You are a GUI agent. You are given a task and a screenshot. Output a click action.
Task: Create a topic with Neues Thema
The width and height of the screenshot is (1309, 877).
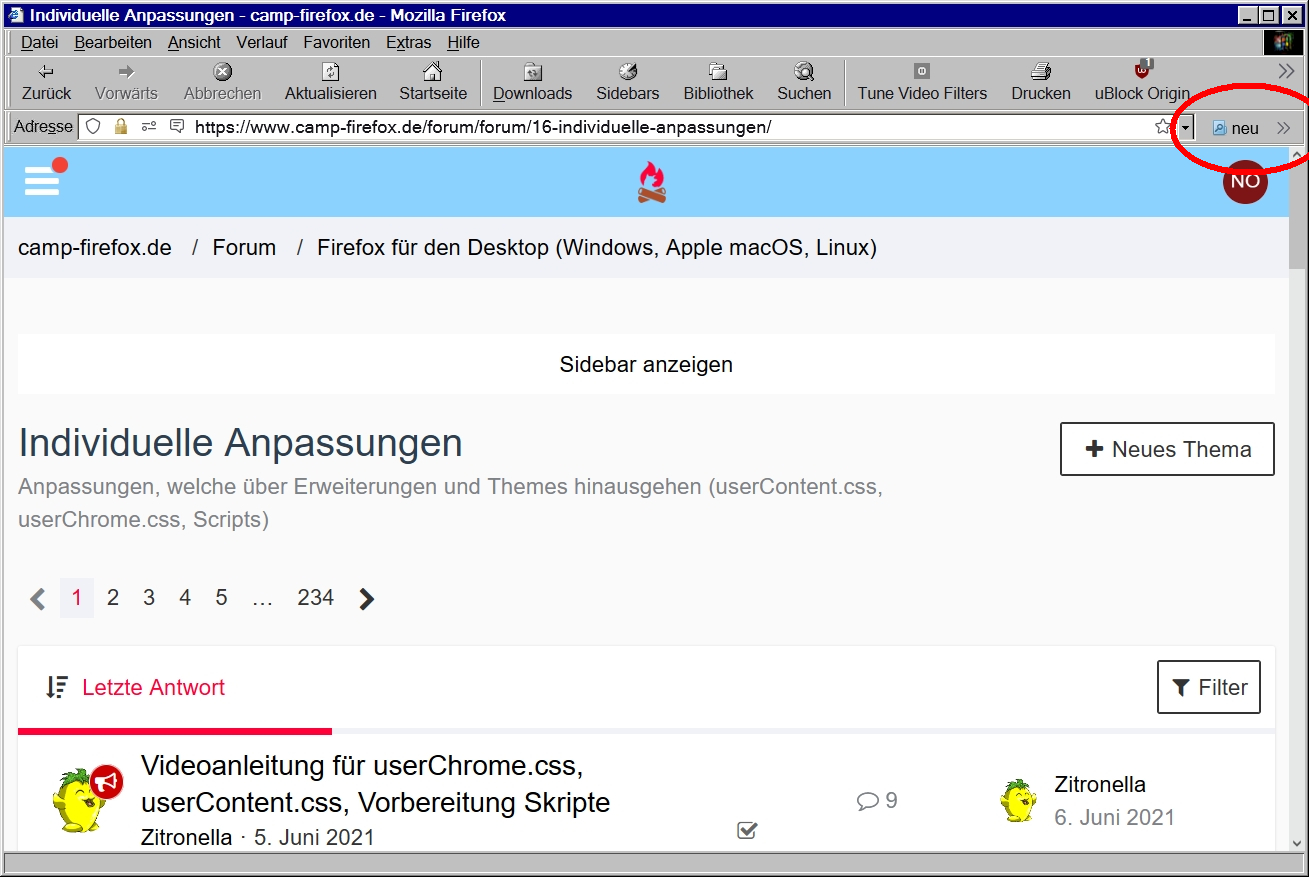click(1167, 449)
